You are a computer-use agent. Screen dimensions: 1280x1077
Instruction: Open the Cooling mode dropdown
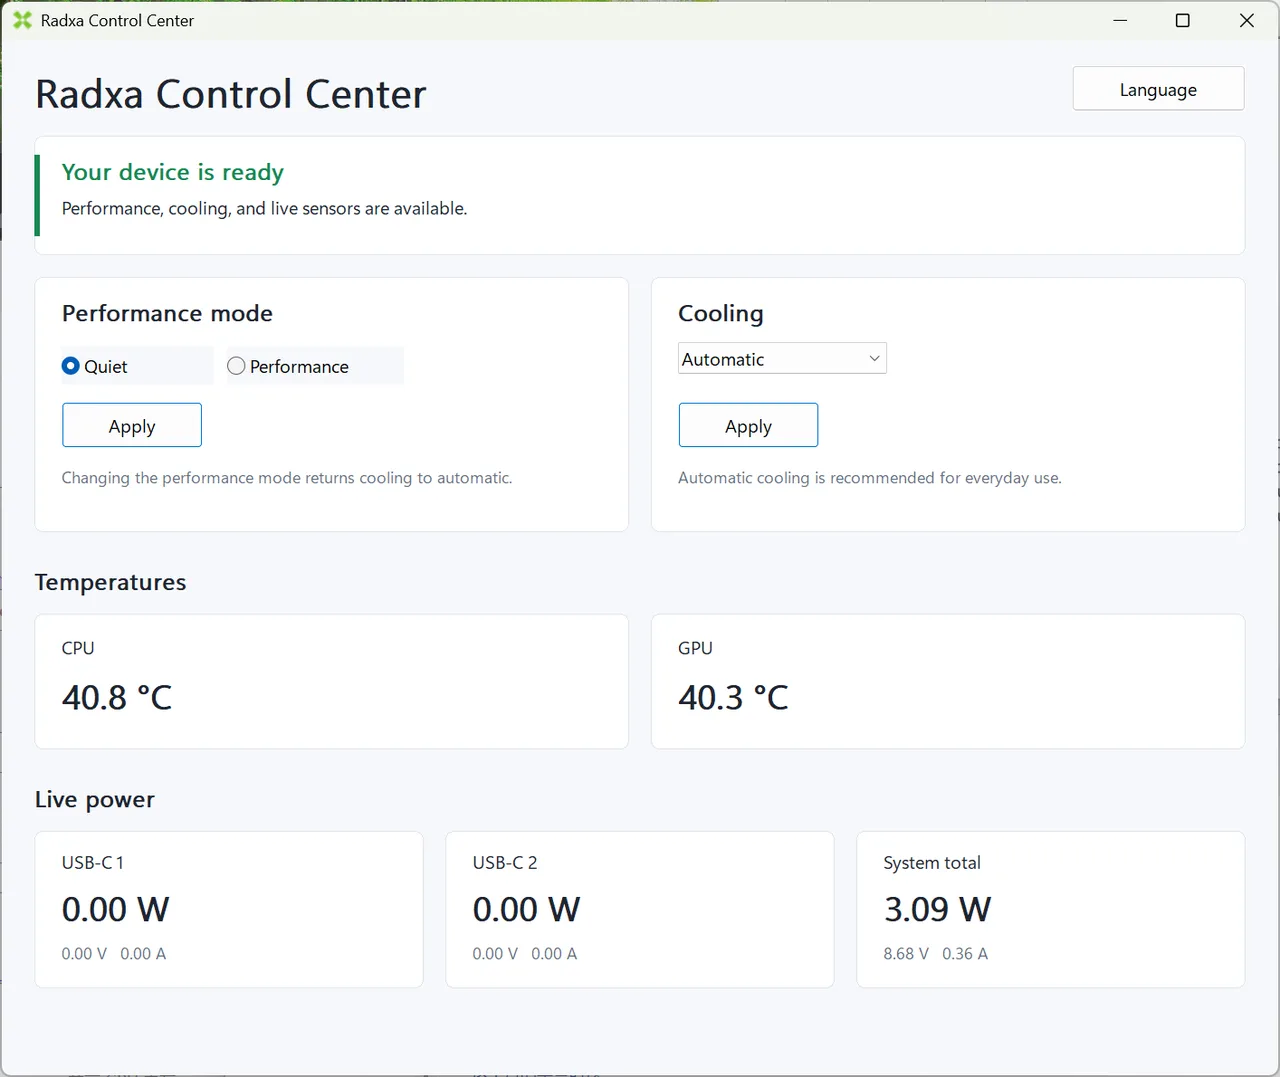point(782,359)
